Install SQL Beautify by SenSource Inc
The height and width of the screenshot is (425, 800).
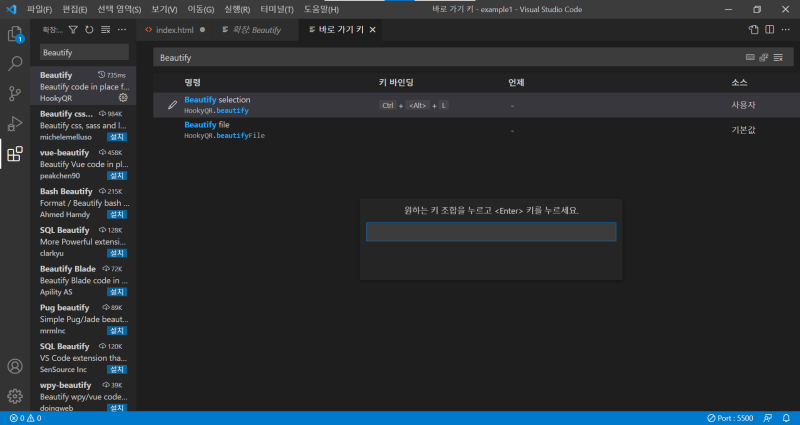click(x=117, y=369)
